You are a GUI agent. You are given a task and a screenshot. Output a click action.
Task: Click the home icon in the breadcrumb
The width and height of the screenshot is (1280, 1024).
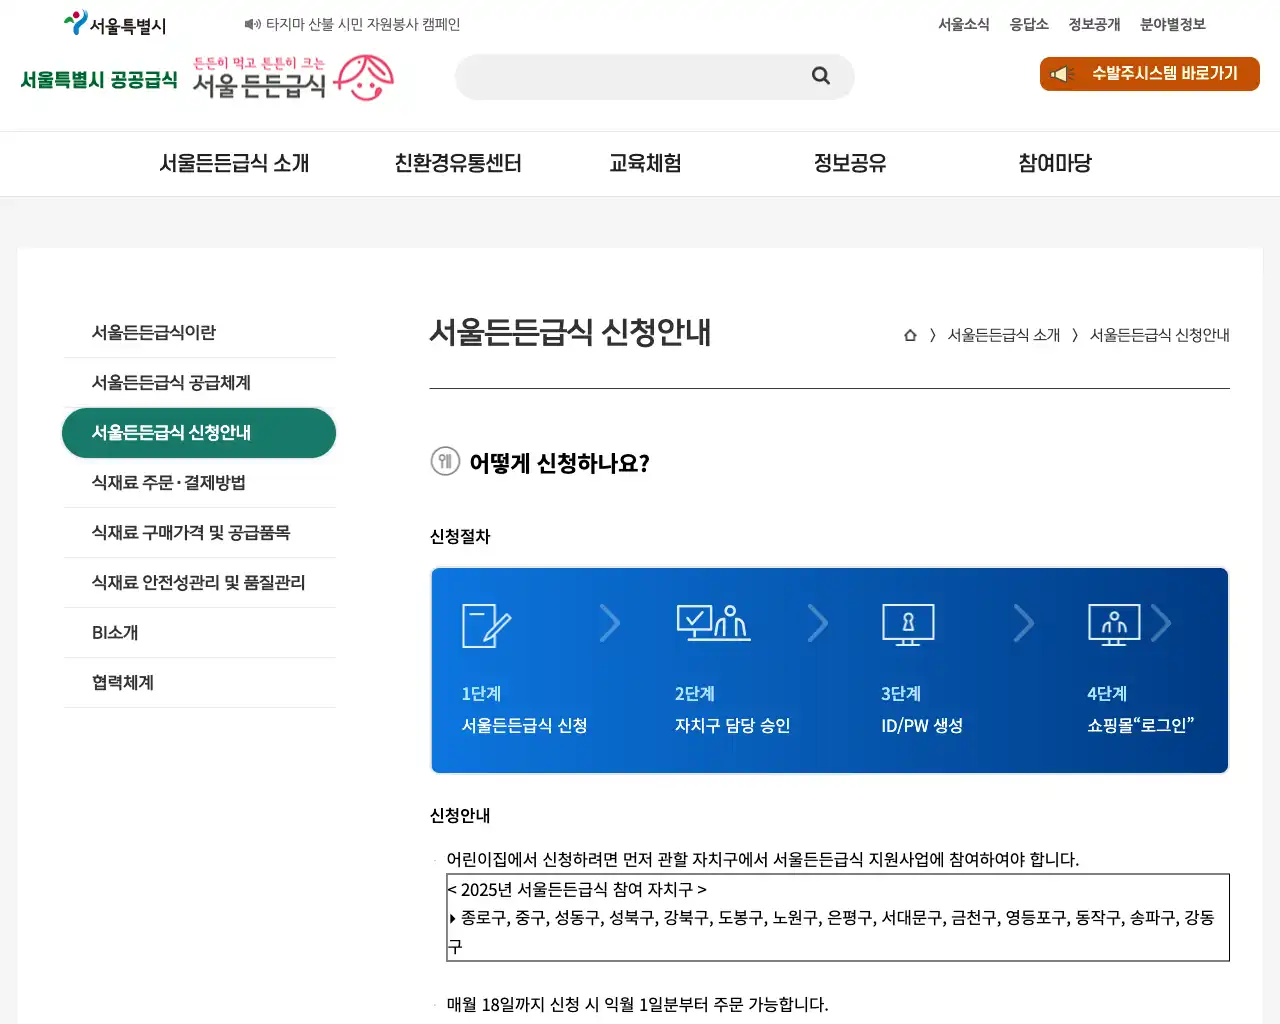point(909,335)
